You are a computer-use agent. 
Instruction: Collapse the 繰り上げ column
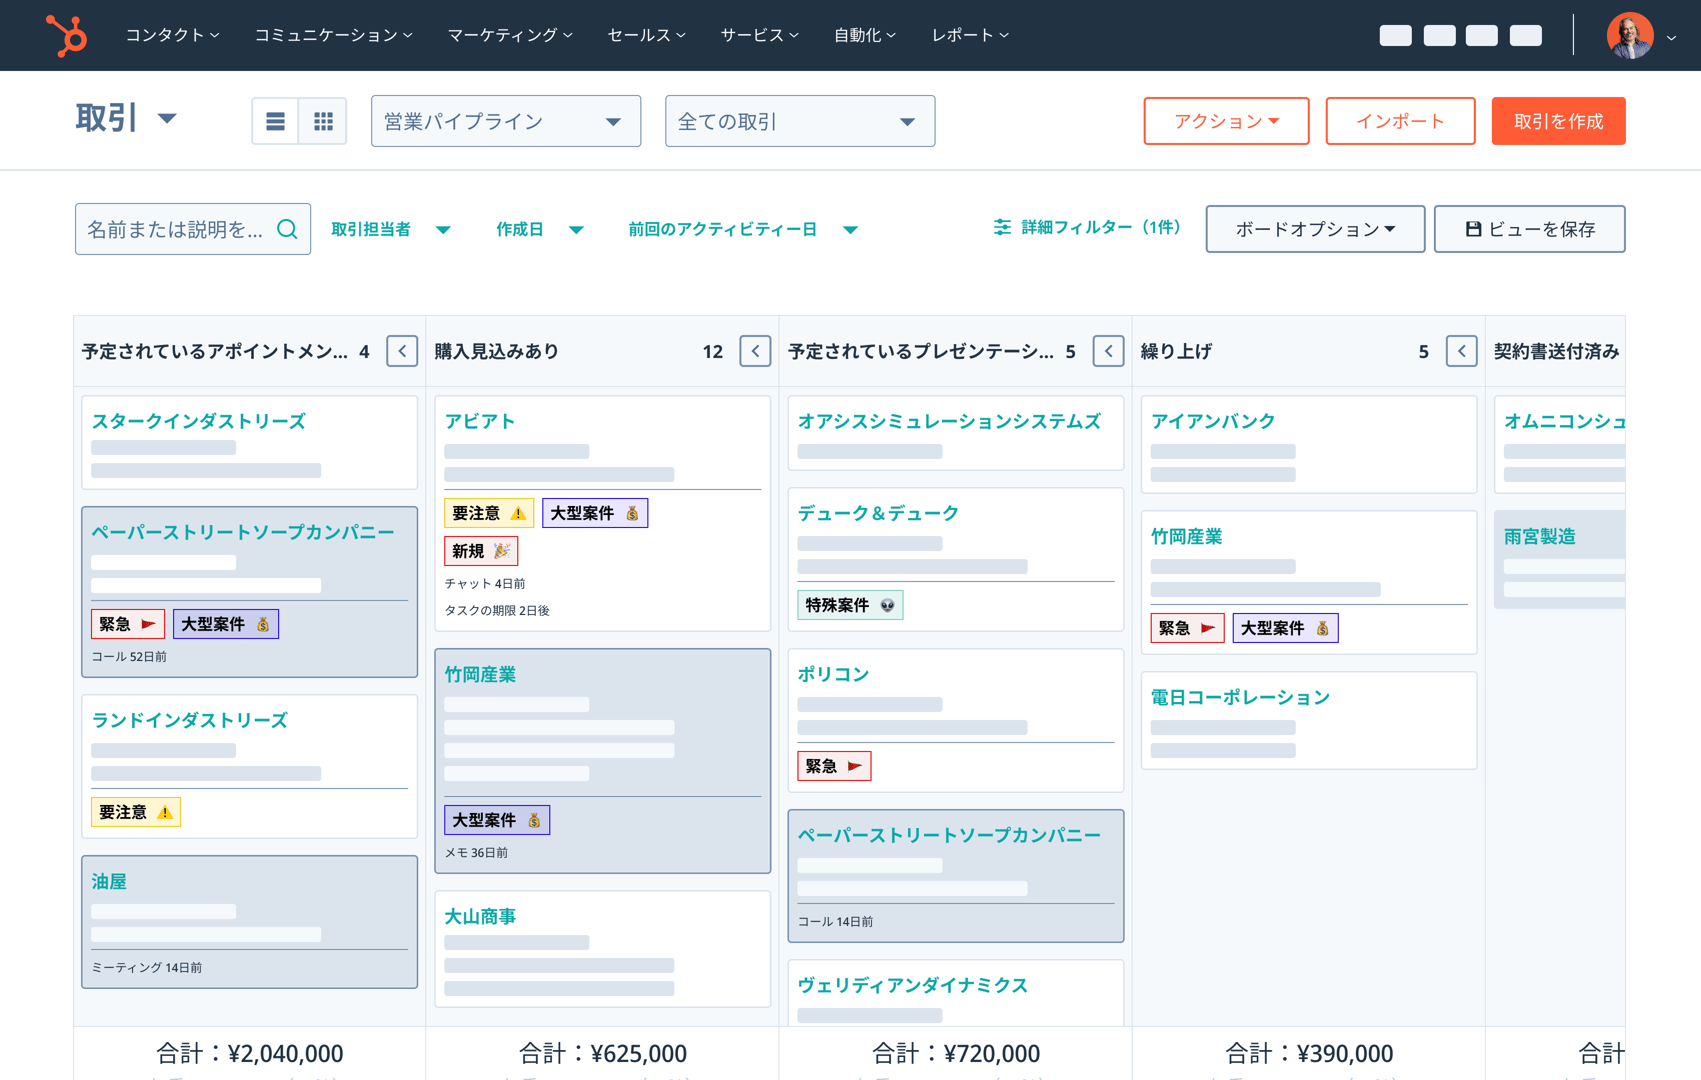pyautogui.click(x=1461, y=351)
